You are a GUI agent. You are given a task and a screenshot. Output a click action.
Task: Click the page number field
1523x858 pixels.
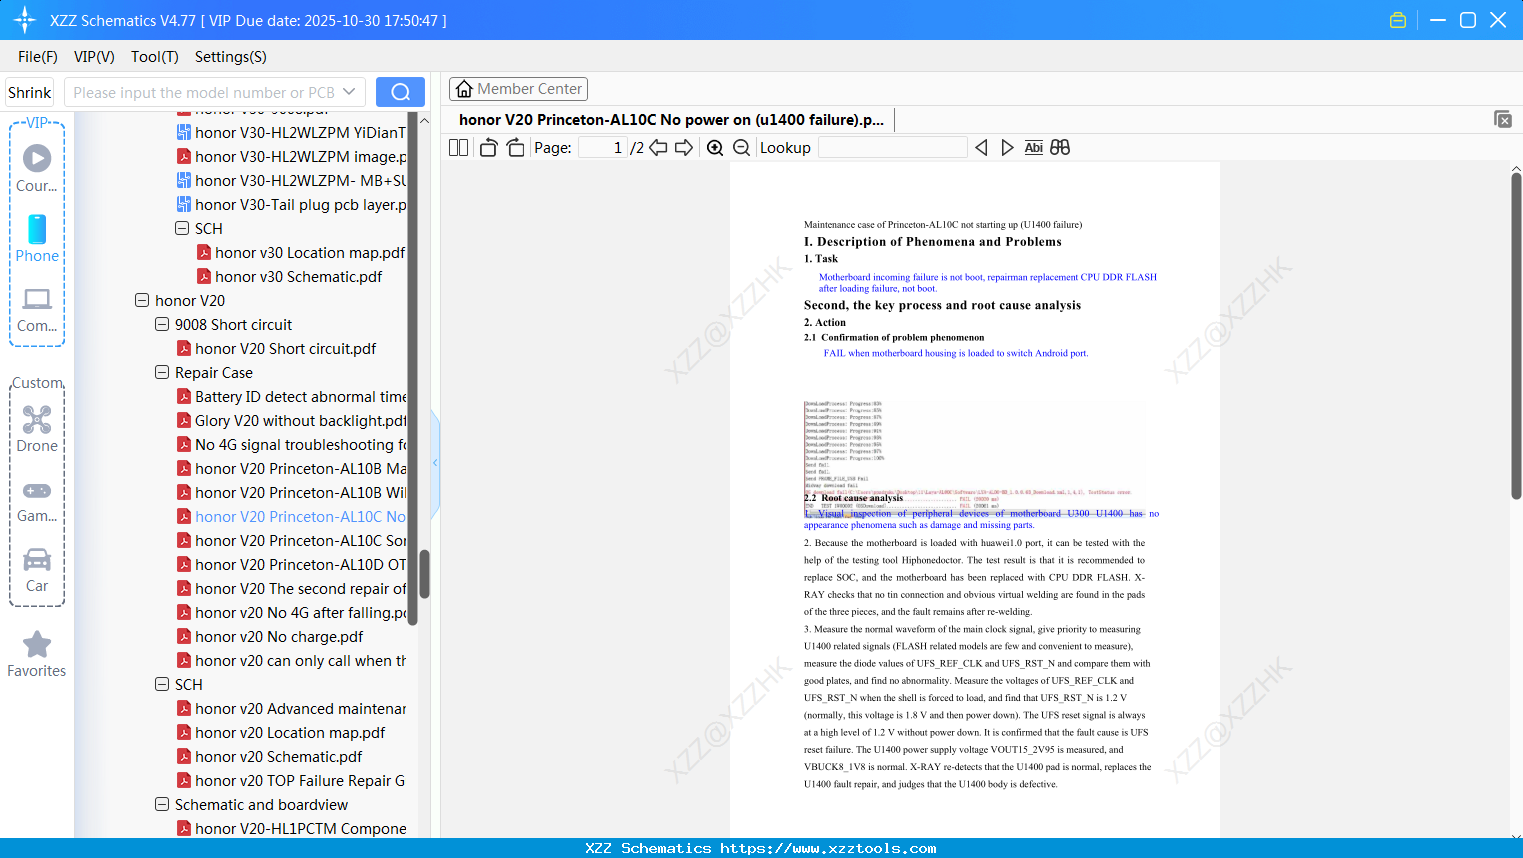click(x=603, y=148)
